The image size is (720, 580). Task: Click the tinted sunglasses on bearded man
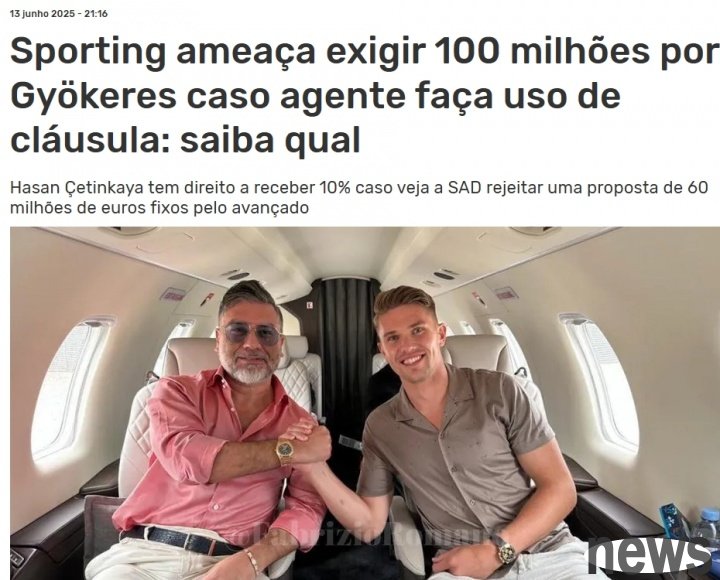(x=250, y=334)
